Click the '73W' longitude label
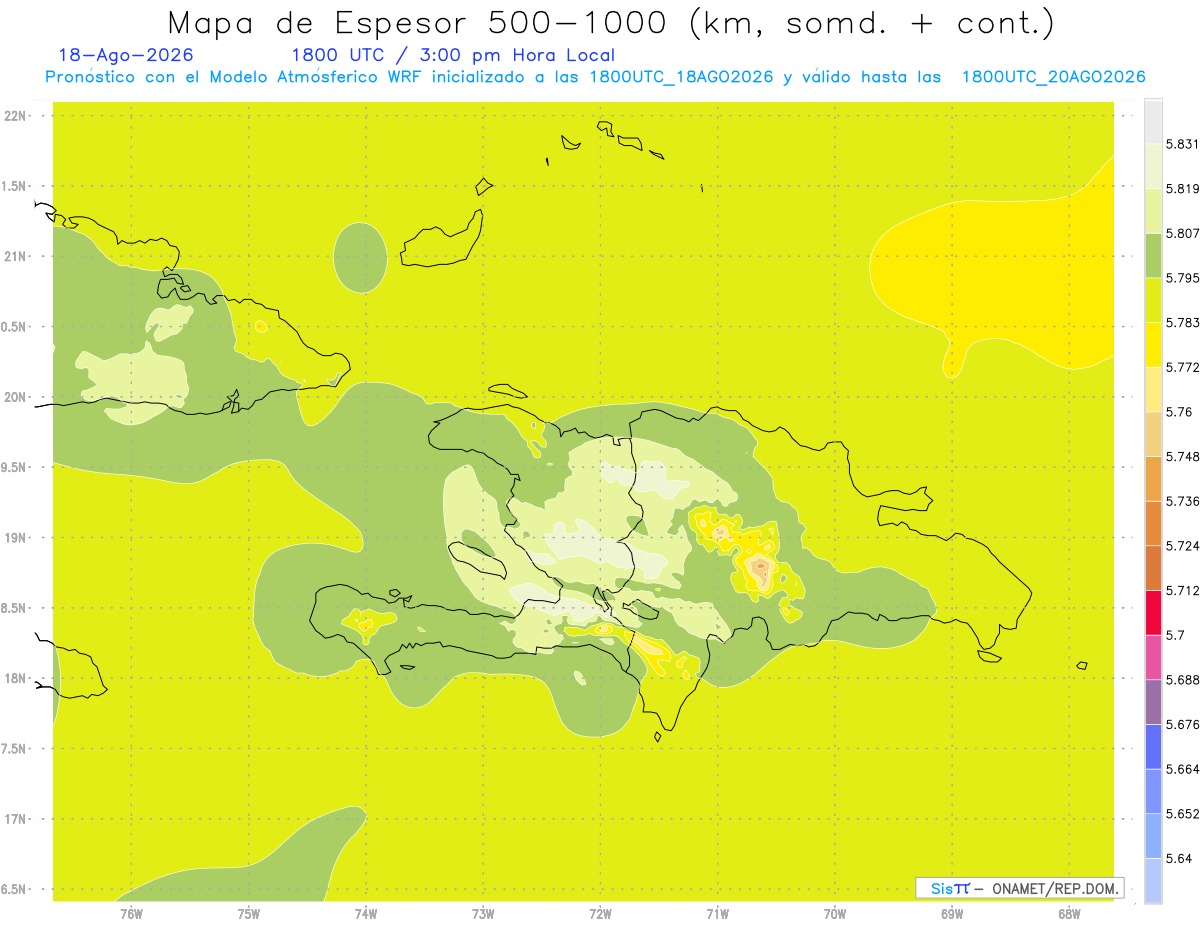Image resolution: width=1200 pixels, height=927 pixels. point(483,913)
